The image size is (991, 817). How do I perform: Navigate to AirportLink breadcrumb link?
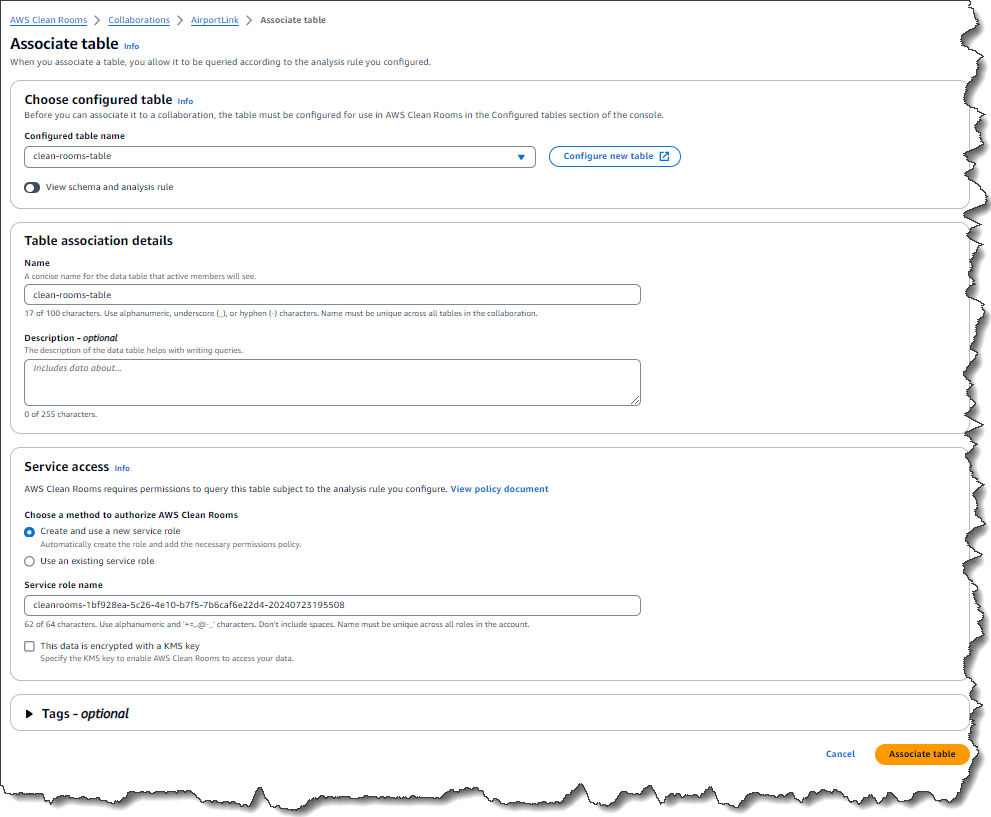215,20
